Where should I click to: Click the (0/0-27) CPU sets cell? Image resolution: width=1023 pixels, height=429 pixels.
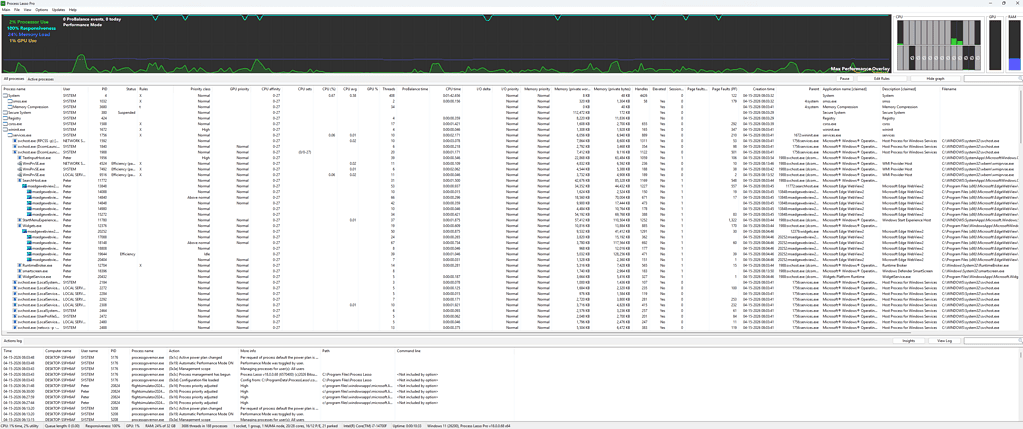click(x=305, y=152)
